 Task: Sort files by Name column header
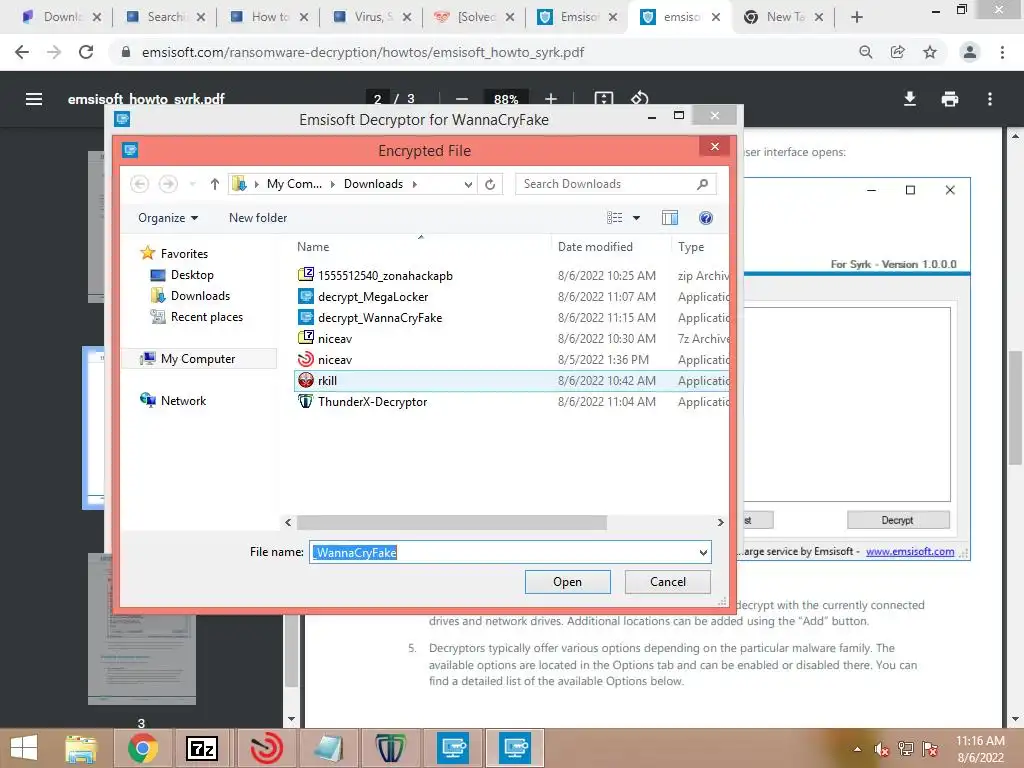click(x=422, y=247)
